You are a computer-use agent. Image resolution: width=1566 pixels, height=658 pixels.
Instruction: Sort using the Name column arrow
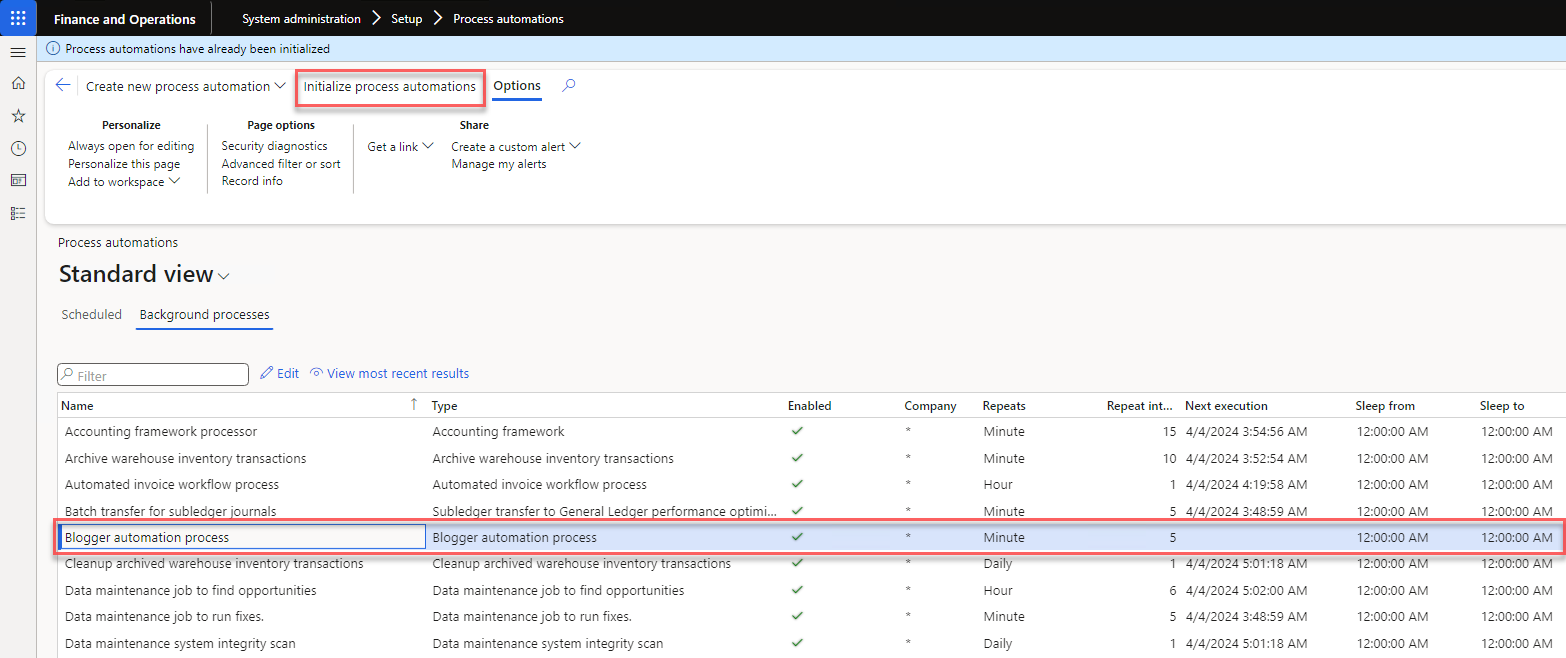[414, 405]
